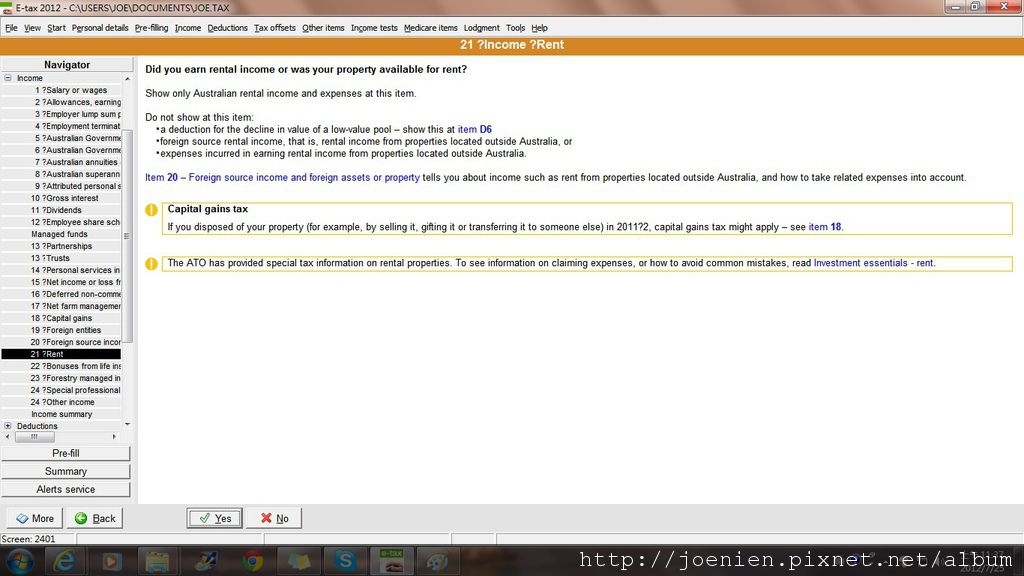This screenshot has height=576, width=1024.
Task: Select 11 Dividends in Navigator
Action: (56, 210)
